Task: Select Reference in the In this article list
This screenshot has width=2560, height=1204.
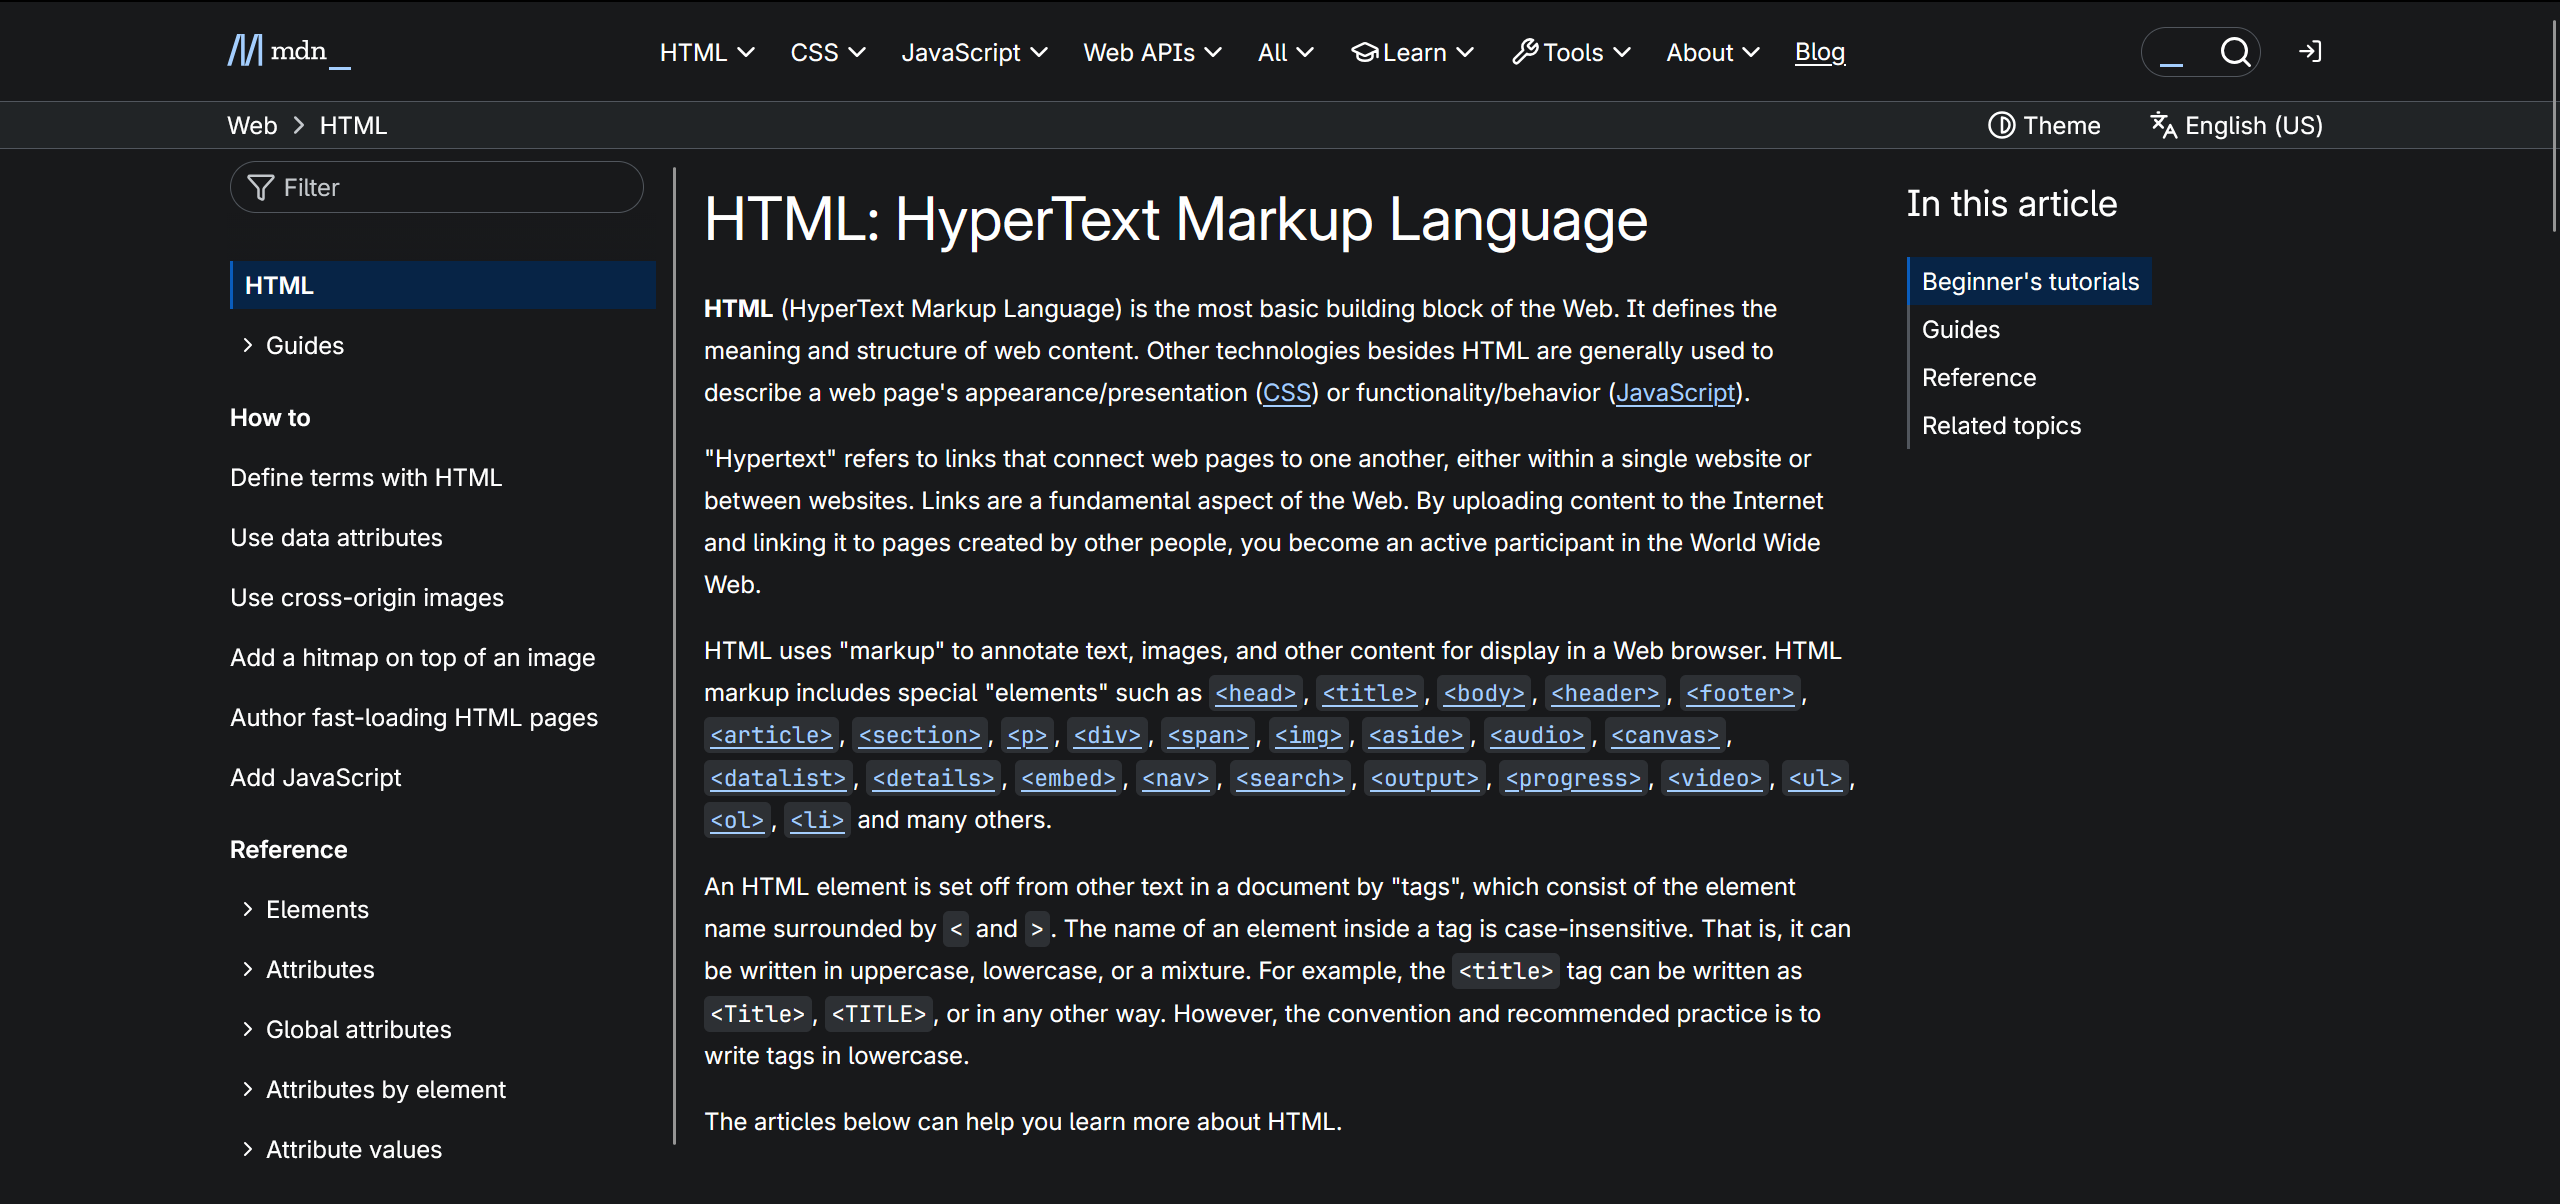Action: coord(1979,377)
